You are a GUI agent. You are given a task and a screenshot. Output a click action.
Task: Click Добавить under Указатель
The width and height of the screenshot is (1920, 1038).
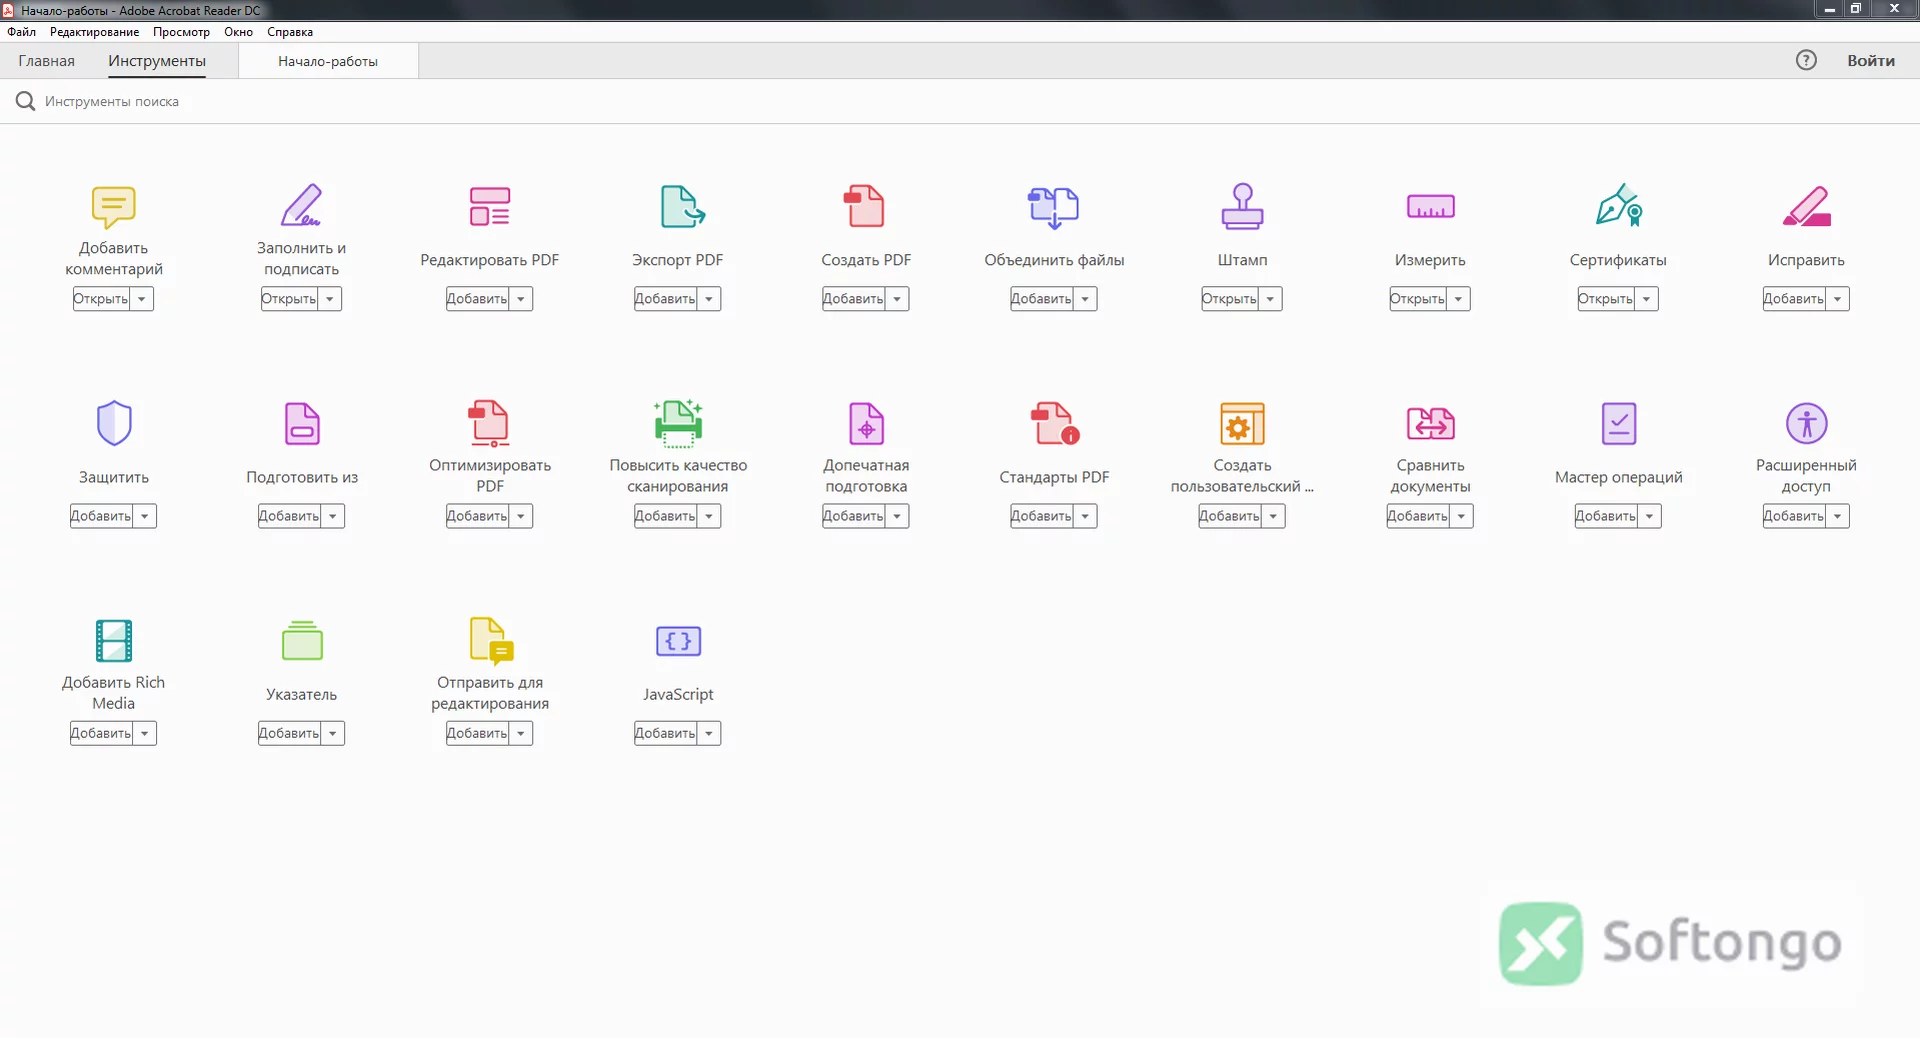pos(289,733)
